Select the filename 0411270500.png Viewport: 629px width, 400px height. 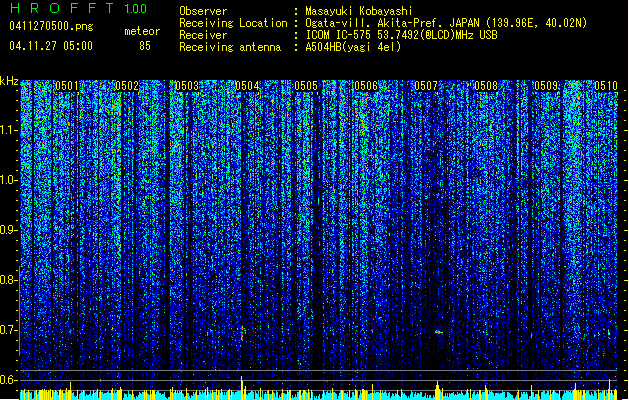pyautogui.click(x=51, y=26)
